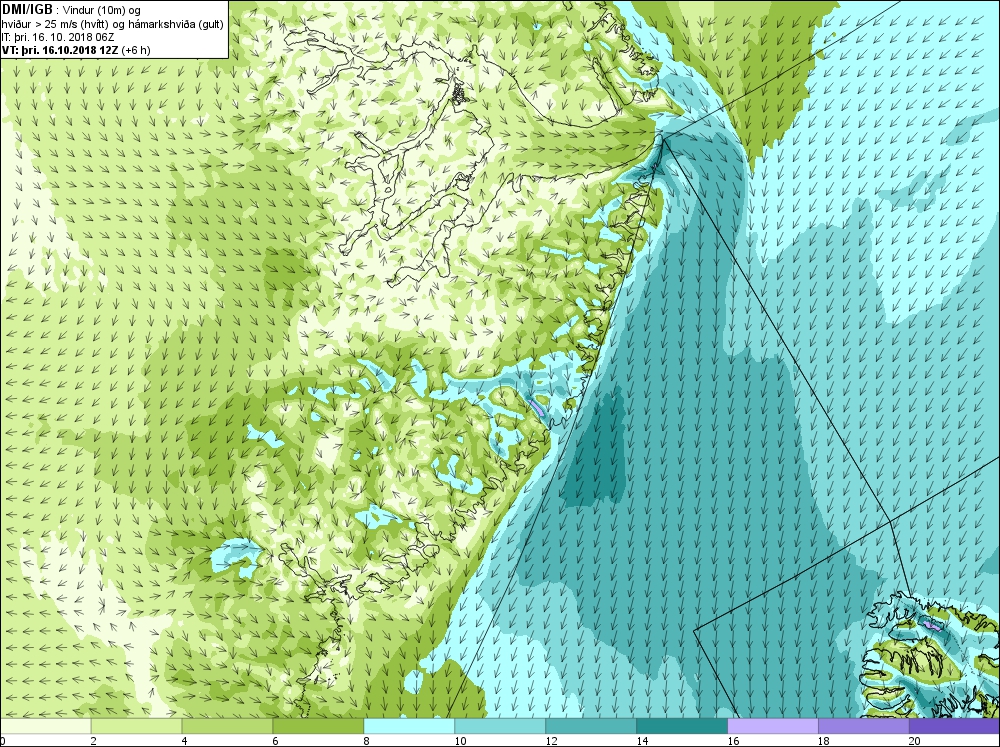
Task: Click the legend scale label '6'
Action: point(276,741)
